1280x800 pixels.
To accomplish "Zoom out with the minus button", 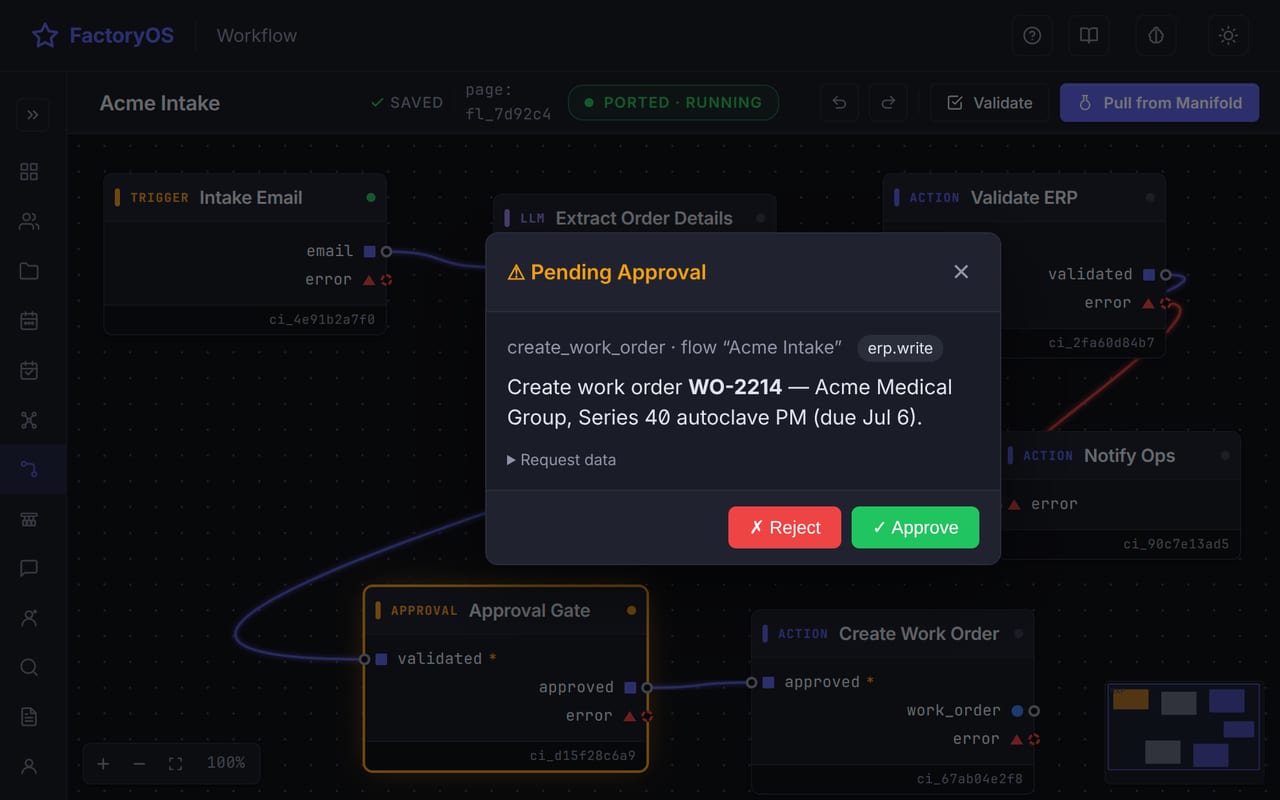I will pos(139,763).
